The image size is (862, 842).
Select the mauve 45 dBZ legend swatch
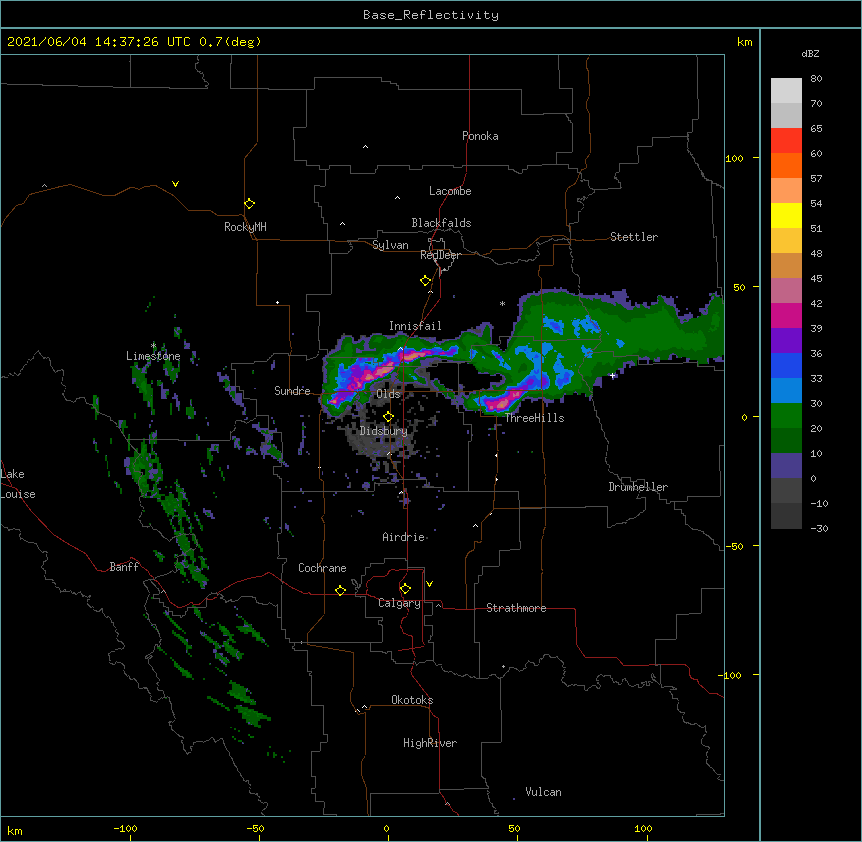[x=786, y=291]
